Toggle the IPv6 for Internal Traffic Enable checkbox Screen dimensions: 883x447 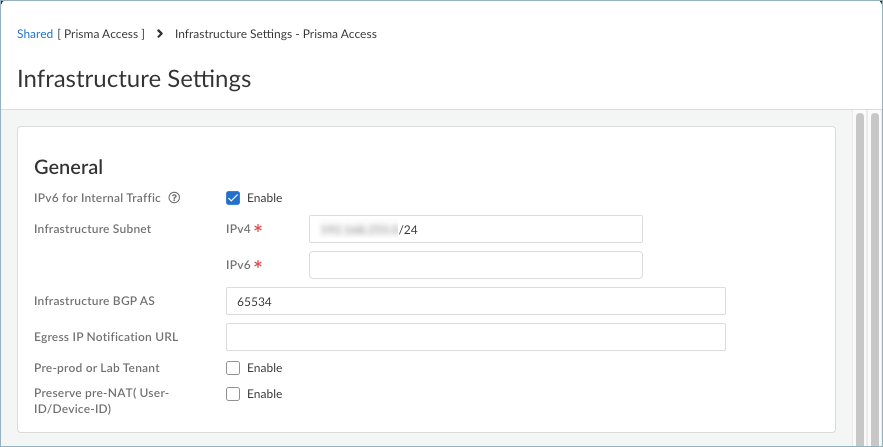click(x=233, y=198)
